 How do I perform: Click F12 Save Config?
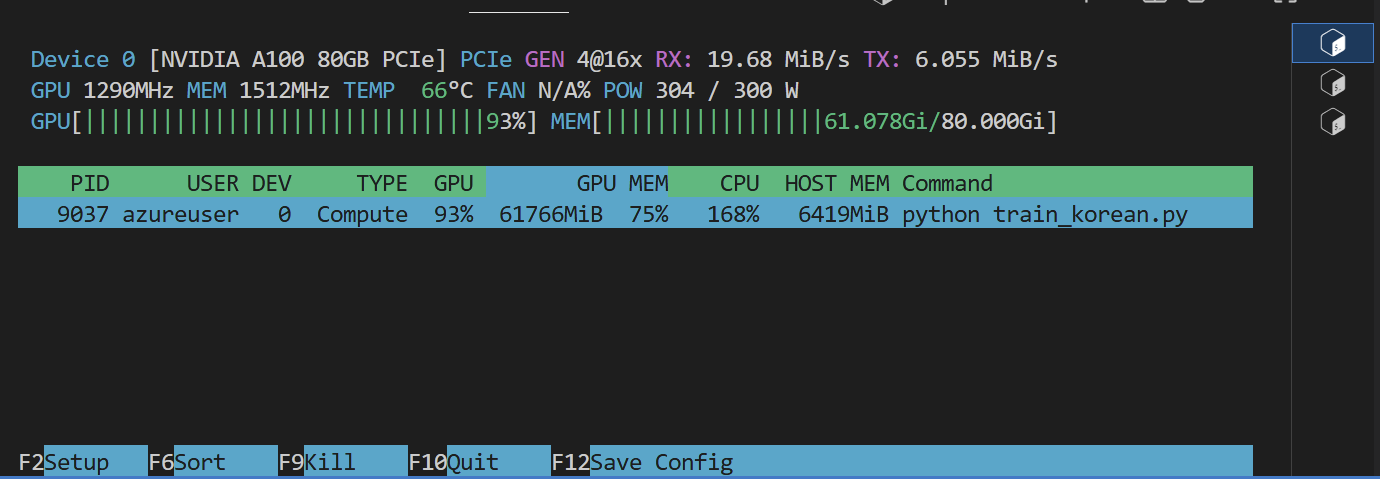point(661,462)
